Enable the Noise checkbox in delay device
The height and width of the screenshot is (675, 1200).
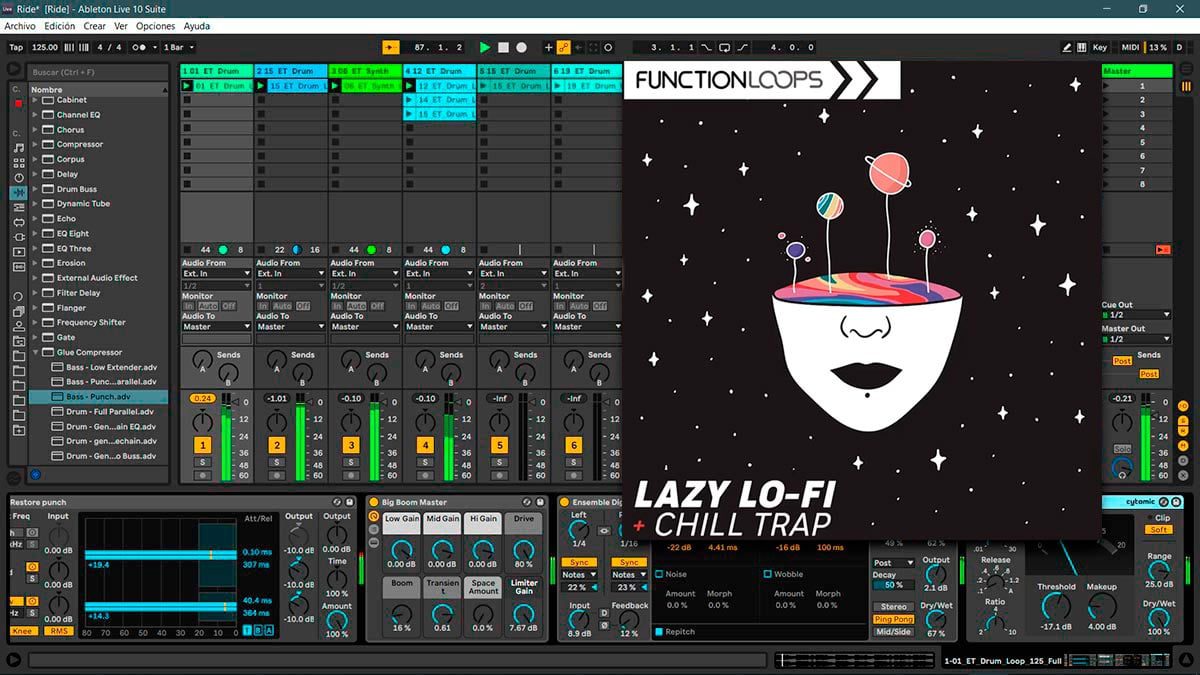[660, 575]
